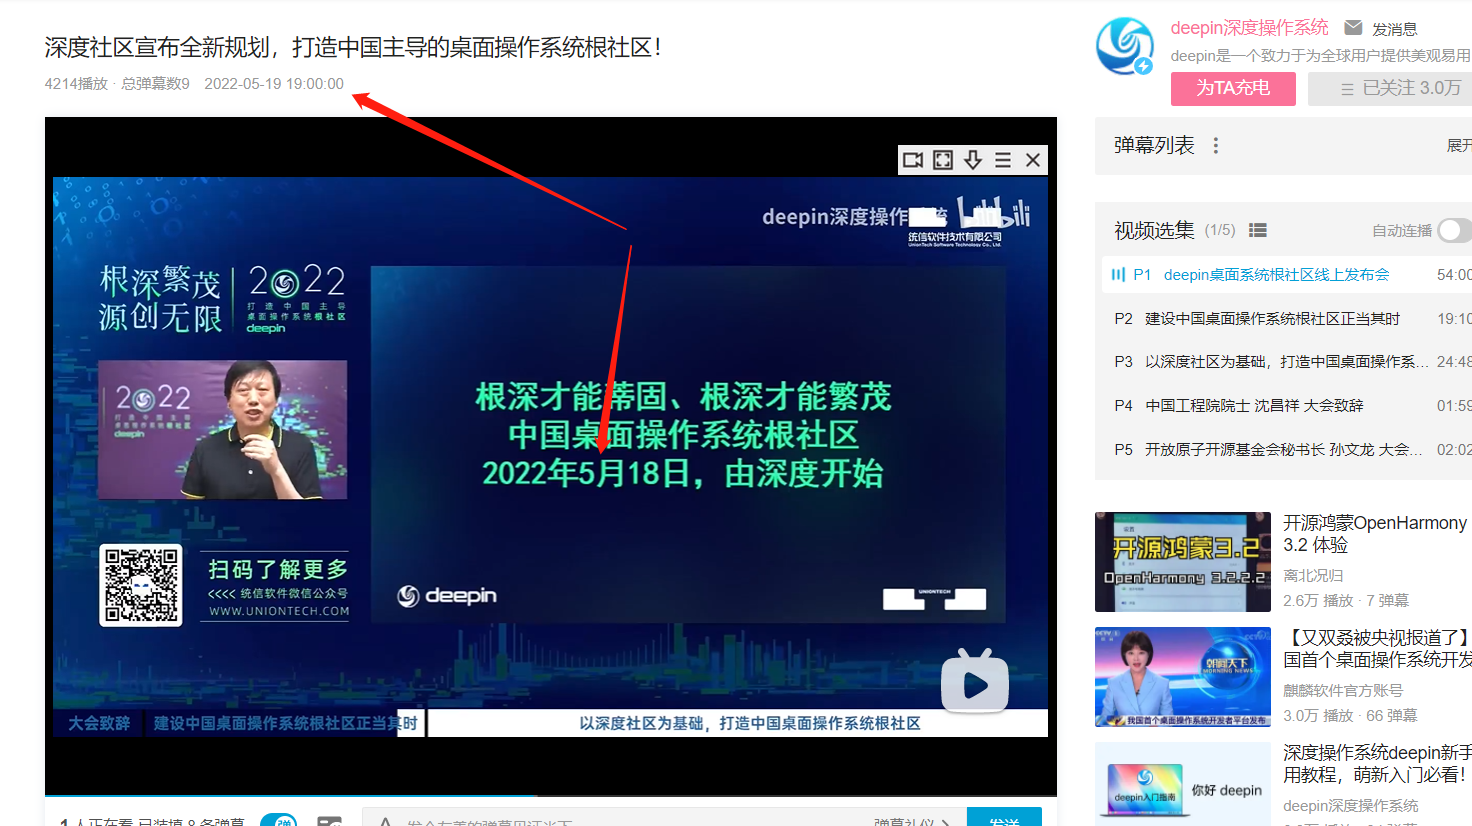The image size is (1472, 826).
Task: Select episode P4 中国工程院院士 沈昌祥 大会致辞
Action: click(x=1287, y=406)
